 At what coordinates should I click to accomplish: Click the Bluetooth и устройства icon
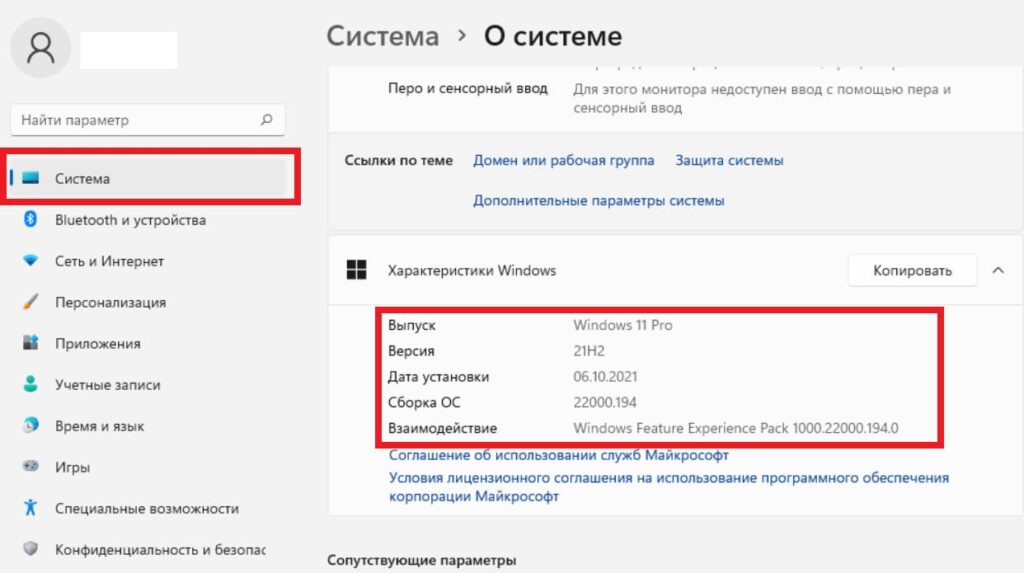tap(31, 220)
